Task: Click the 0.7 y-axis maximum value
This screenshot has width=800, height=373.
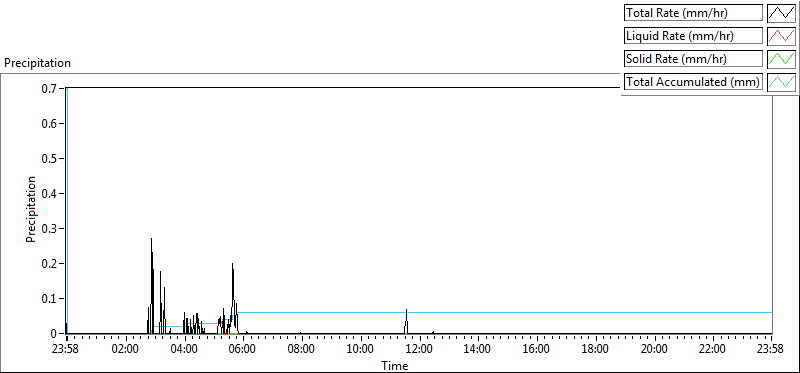Action: [51, 88]
